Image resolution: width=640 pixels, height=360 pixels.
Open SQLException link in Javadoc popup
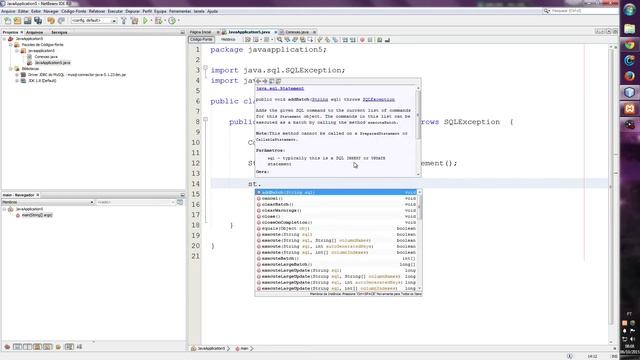[x=379, y=100]
